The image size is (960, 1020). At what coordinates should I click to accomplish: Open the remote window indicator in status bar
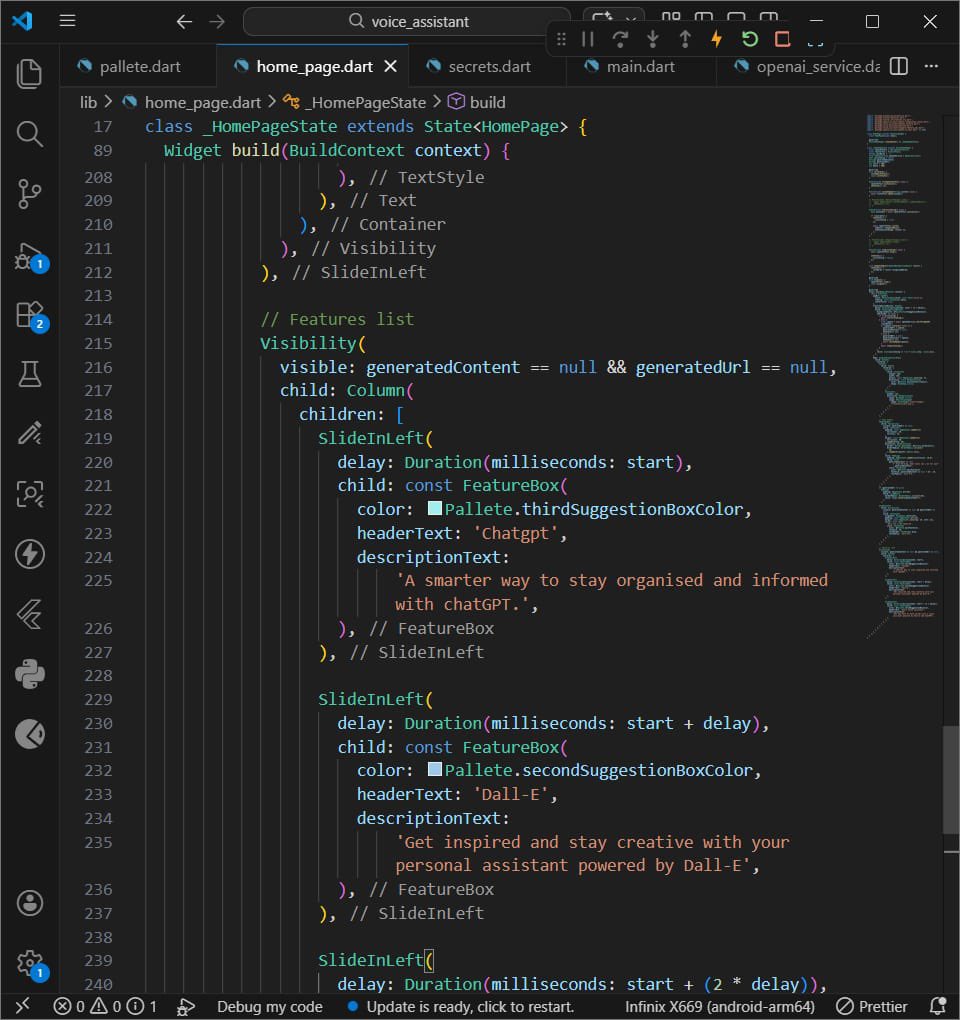pyautogui.click(x=22, y=1006)
